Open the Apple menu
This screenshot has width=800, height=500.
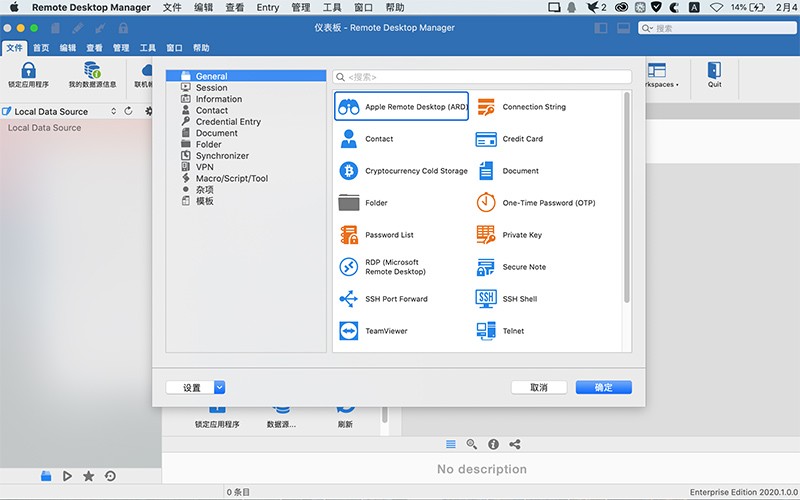[x=14, y=7]
